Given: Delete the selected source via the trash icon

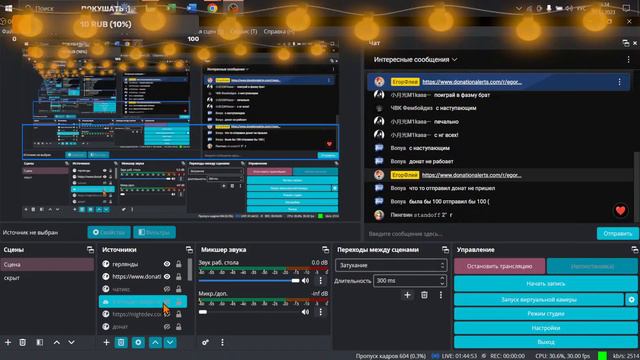Looking at the screenshot, I should point(121,342).
